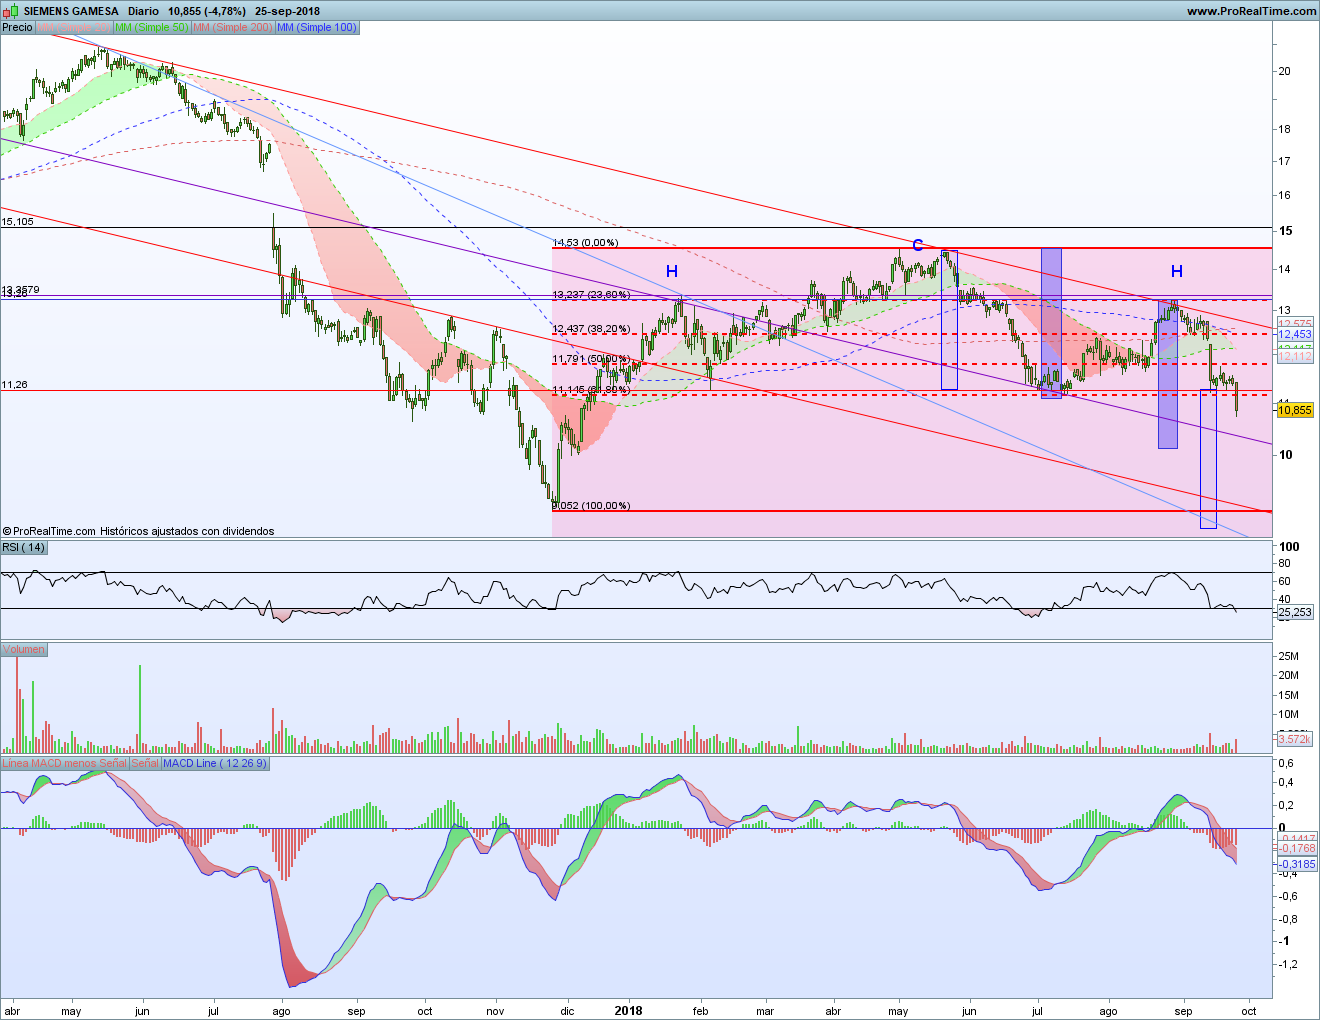Select the Señal label in MACD panel
1320x1020 pixels.
[x=145, y=763]
